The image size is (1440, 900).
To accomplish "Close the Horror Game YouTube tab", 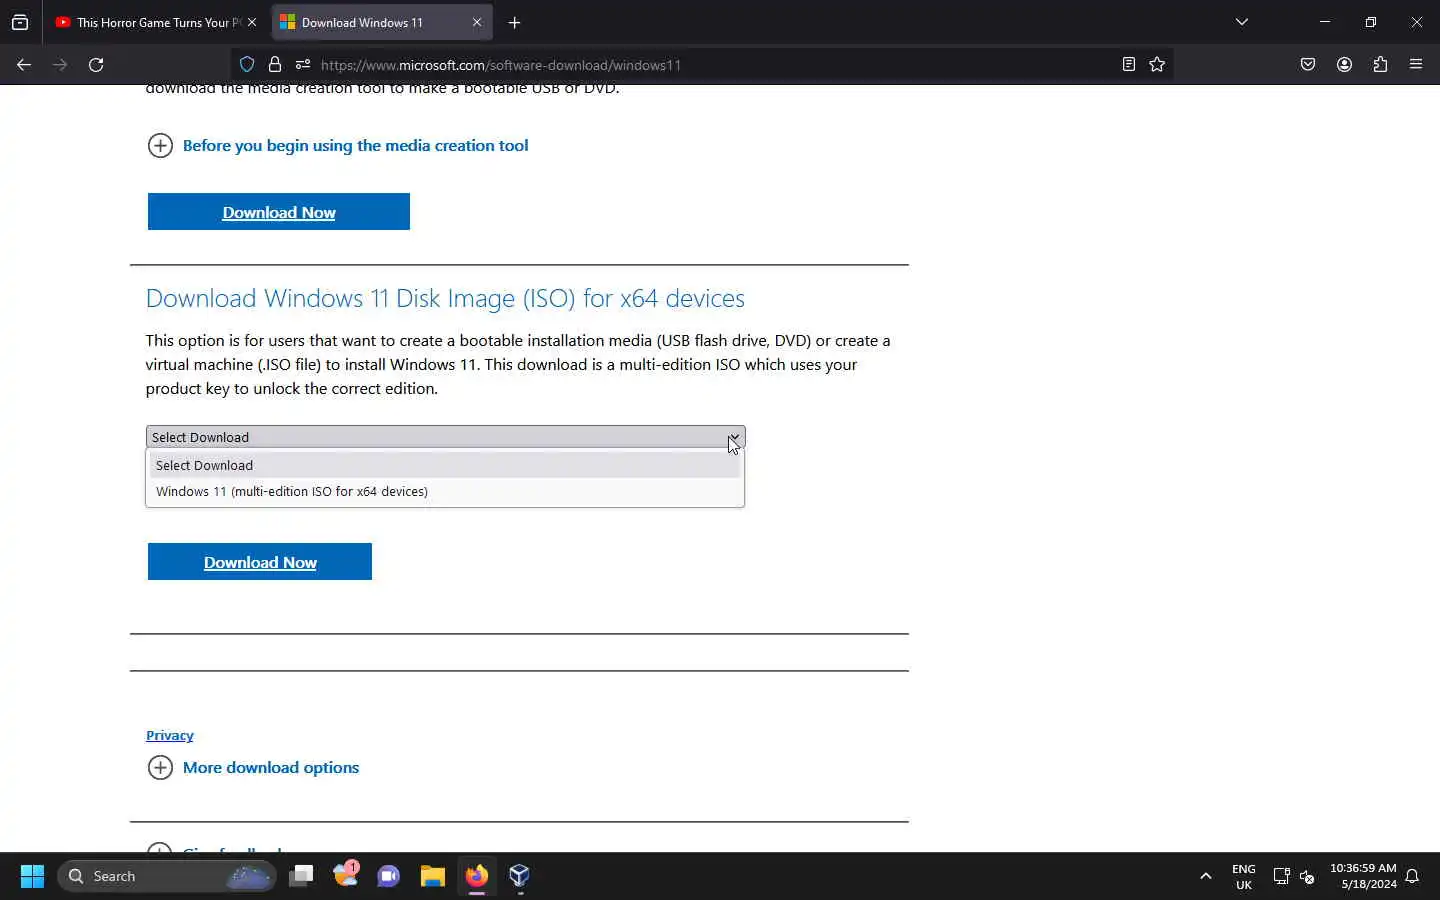I will pyautogui.click(x=252, y=22).
